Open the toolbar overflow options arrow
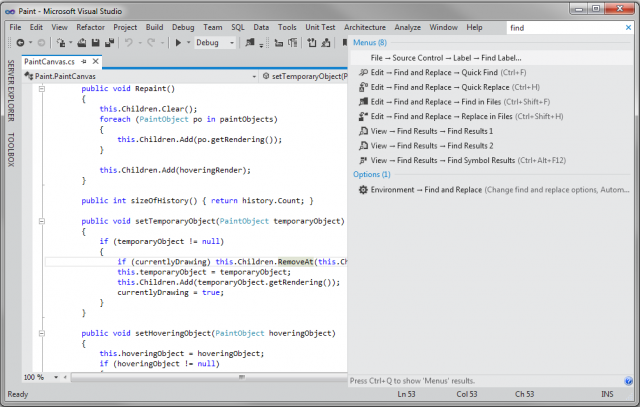640x407 pixels. point(261,44)
